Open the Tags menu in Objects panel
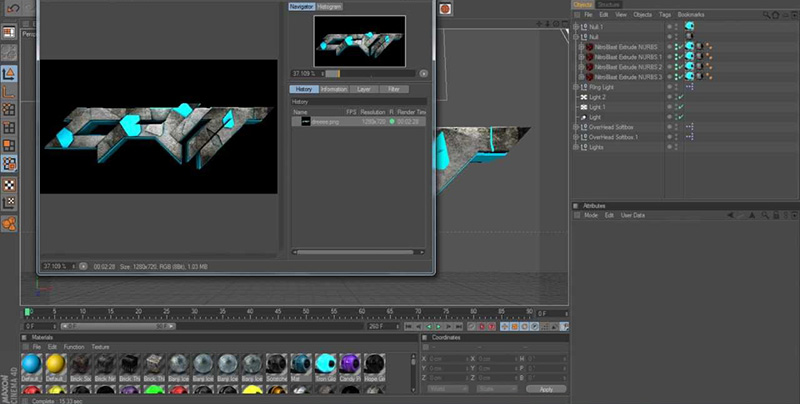This screenshot has height=404, width=800. point(664,15)
